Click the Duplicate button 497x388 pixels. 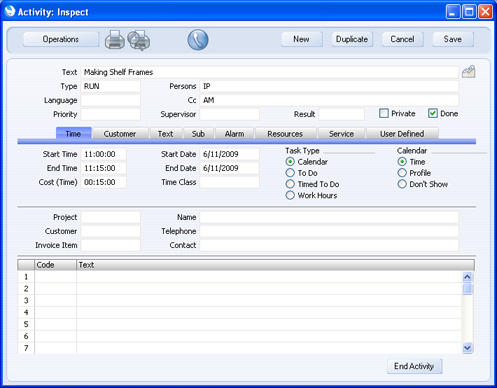tap(352, 39)
